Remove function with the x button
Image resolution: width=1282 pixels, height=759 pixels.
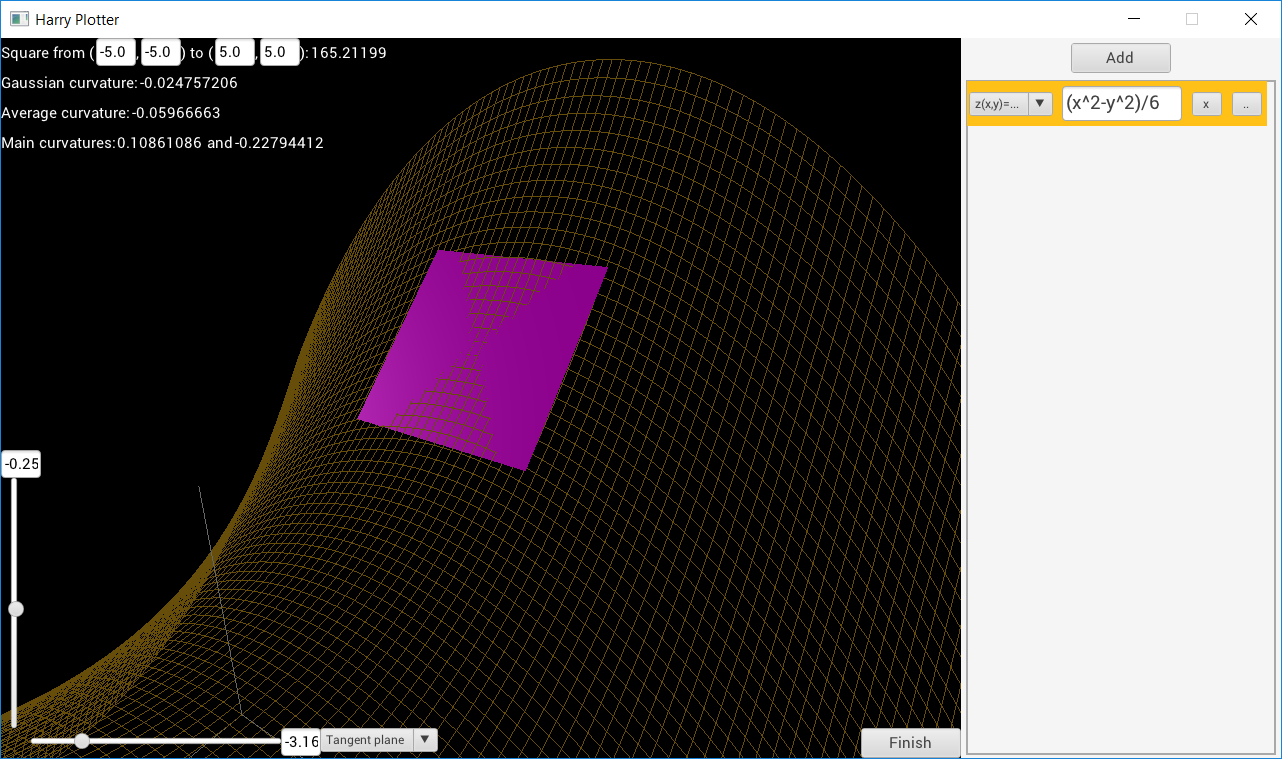1206,104
